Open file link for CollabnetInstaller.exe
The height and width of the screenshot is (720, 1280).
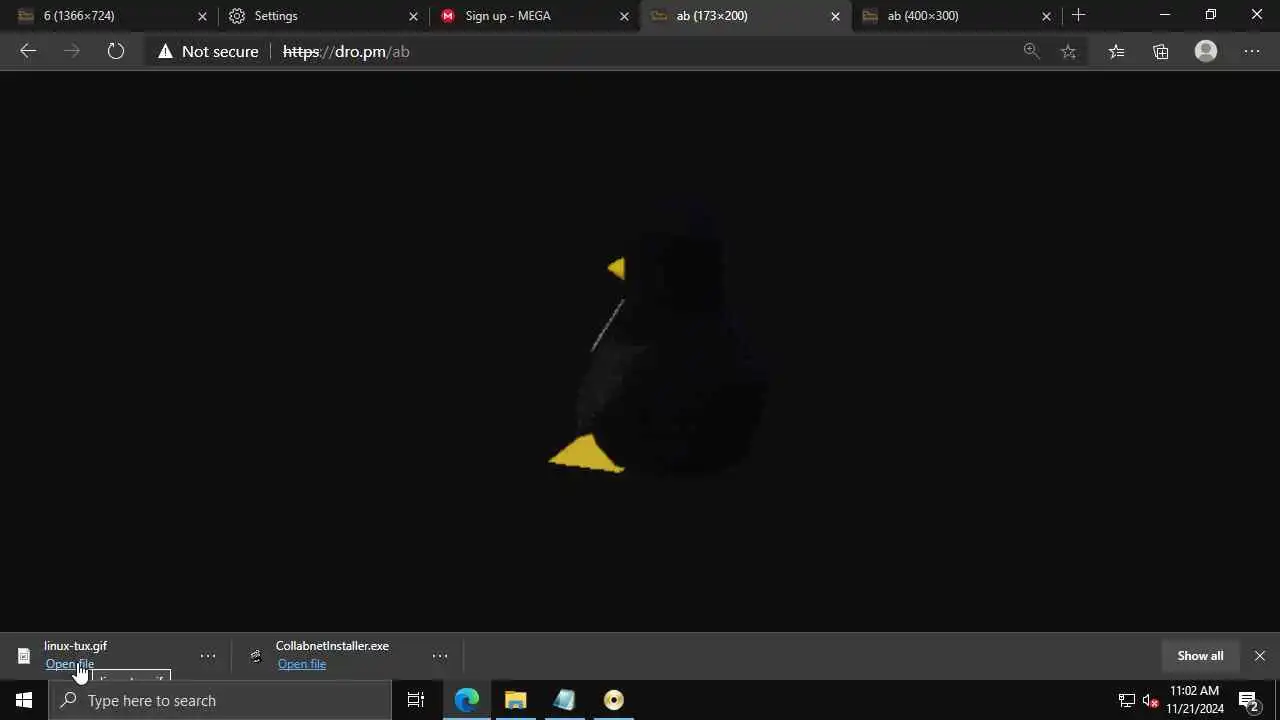pos(302,664)
